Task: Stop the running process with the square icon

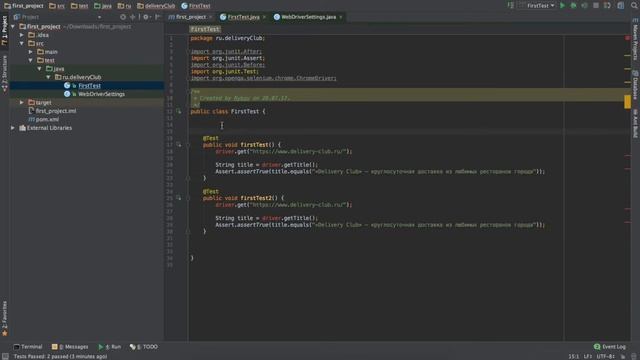Action: tap(596, 6)
